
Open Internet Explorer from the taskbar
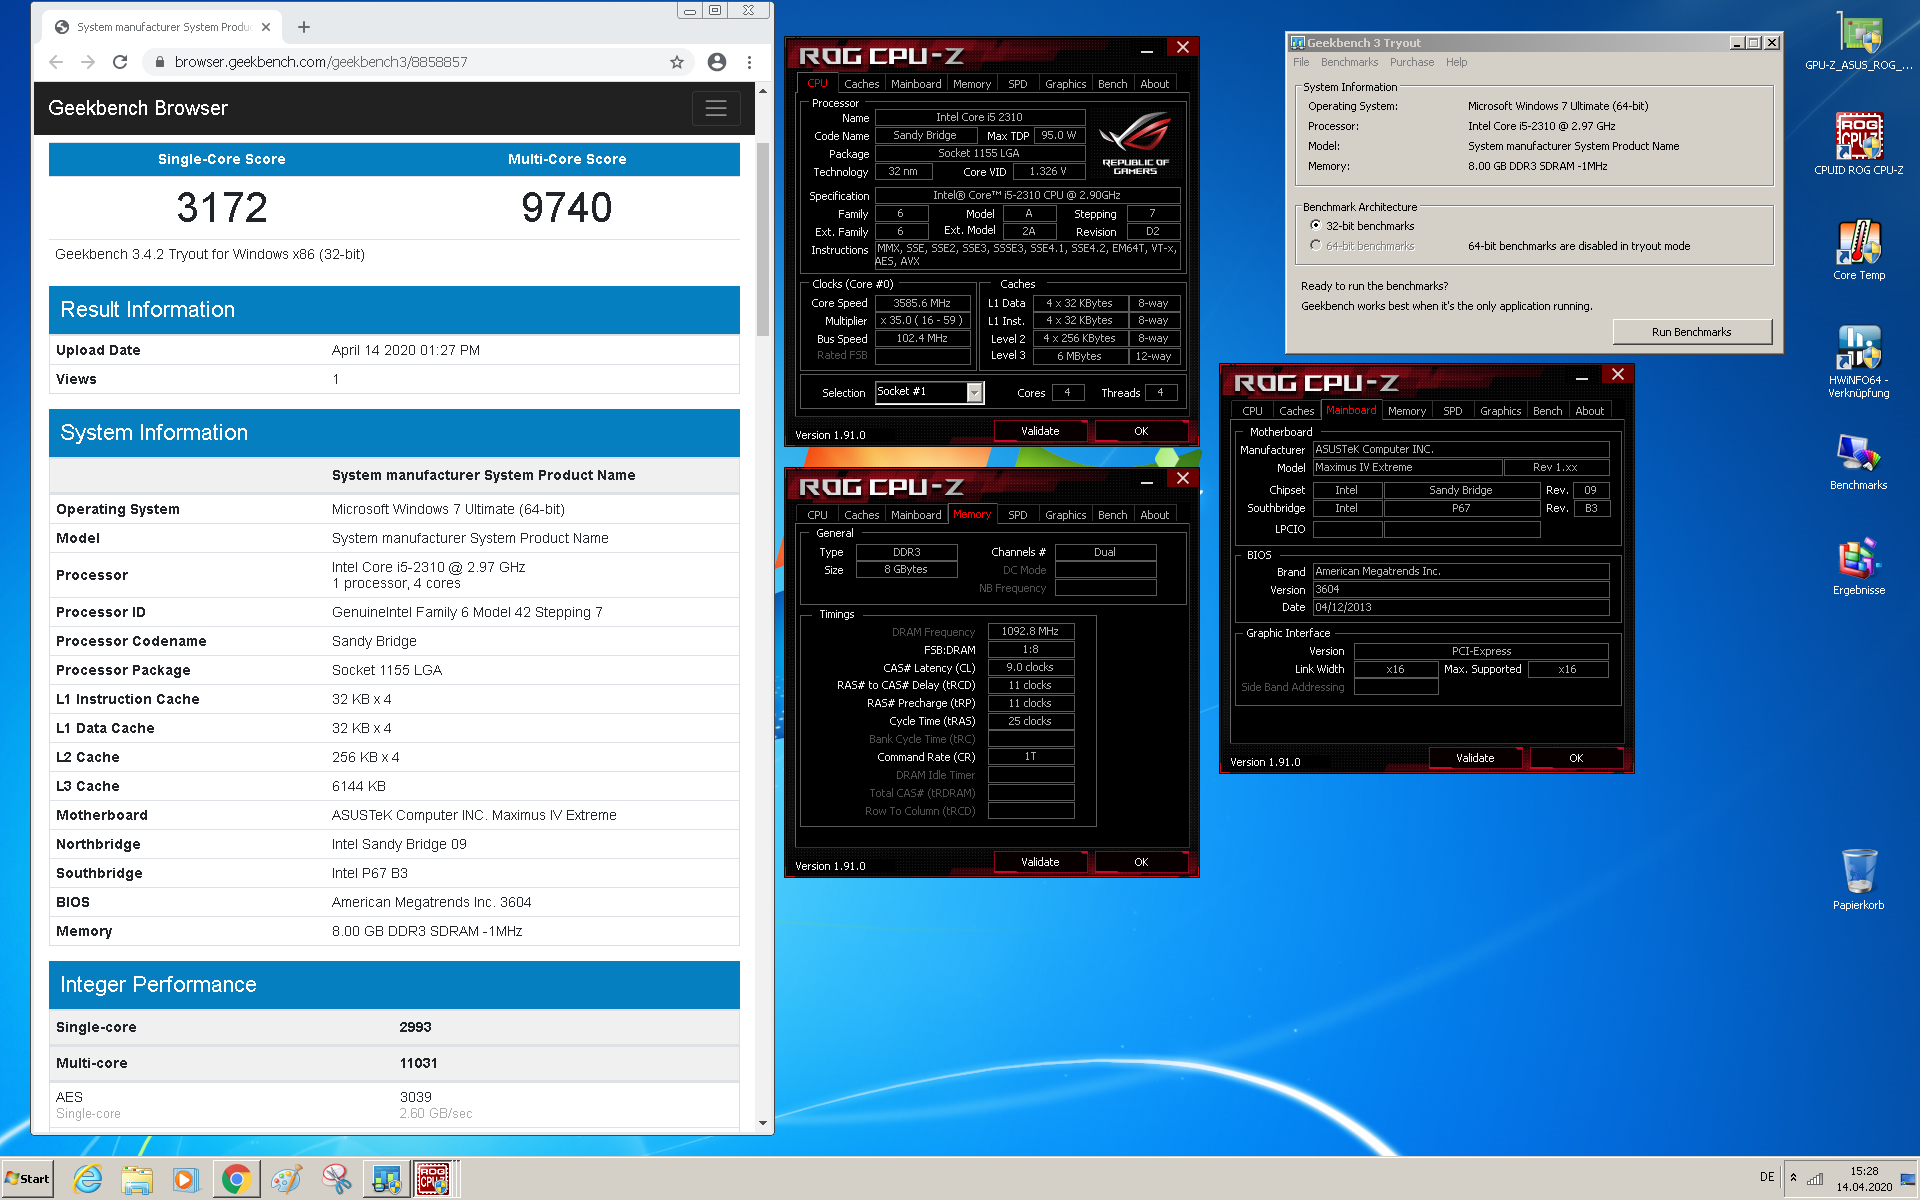(x=87, y=1179)
